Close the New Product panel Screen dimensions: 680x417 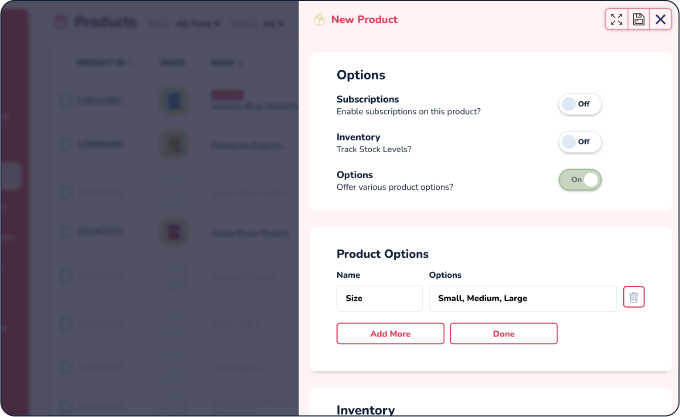[x=660, y=20]
